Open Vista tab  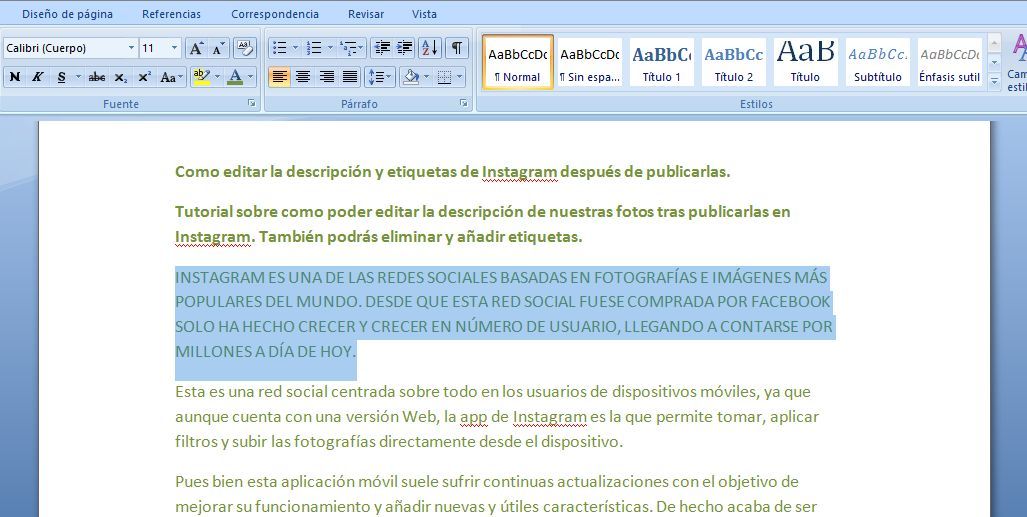(424, 14)
